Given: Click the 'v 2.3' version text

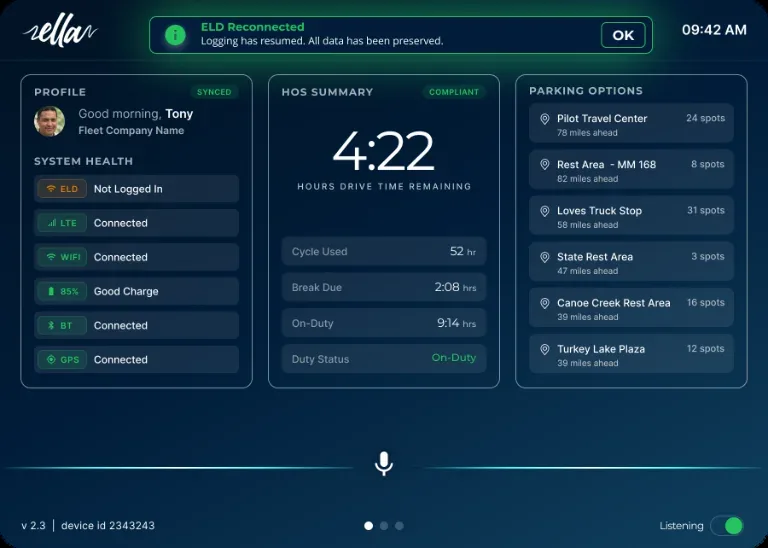Looking at the screenshot, I should click(x=33, y=526).
